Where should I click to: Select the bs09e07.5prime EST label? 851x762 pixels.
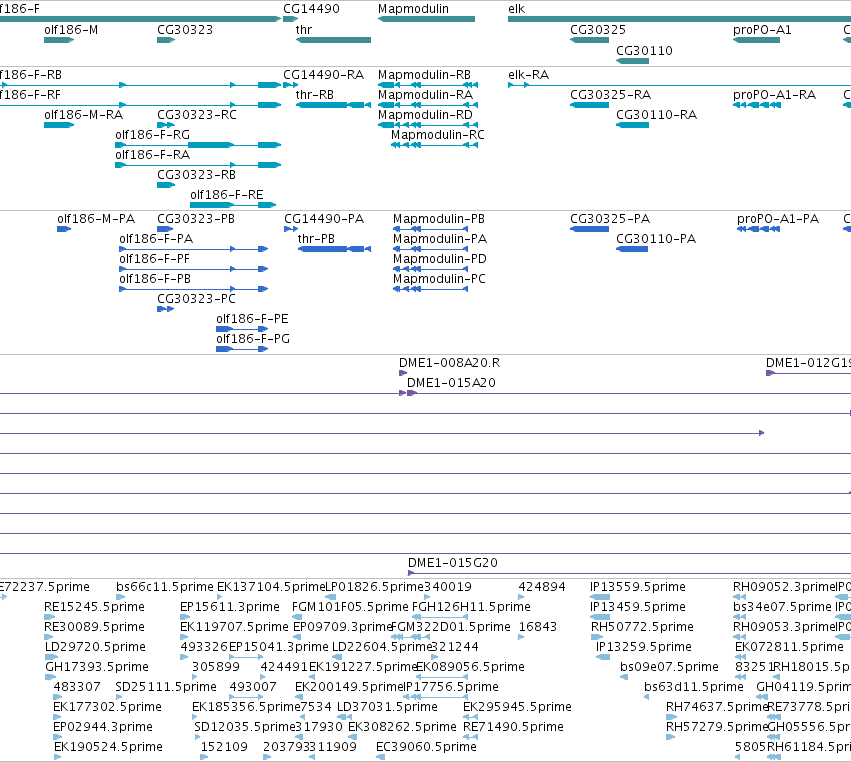[669, 666]
